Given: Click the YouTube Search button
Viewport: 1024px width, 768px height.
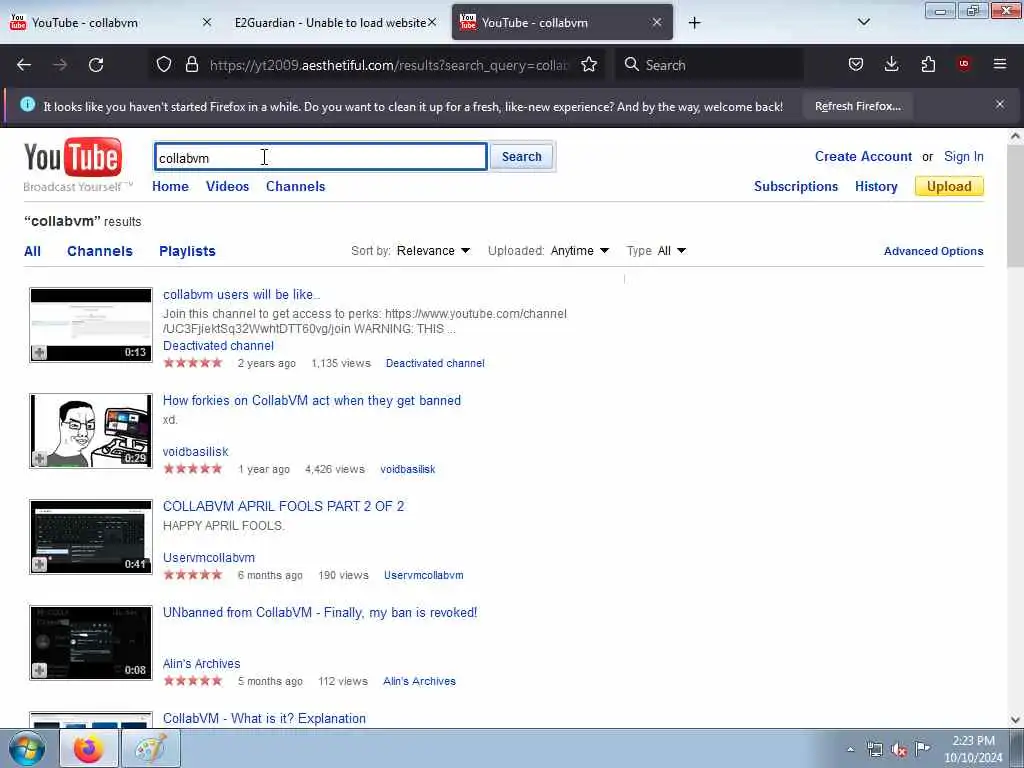Looking at the screenshot, I should 521,157.
